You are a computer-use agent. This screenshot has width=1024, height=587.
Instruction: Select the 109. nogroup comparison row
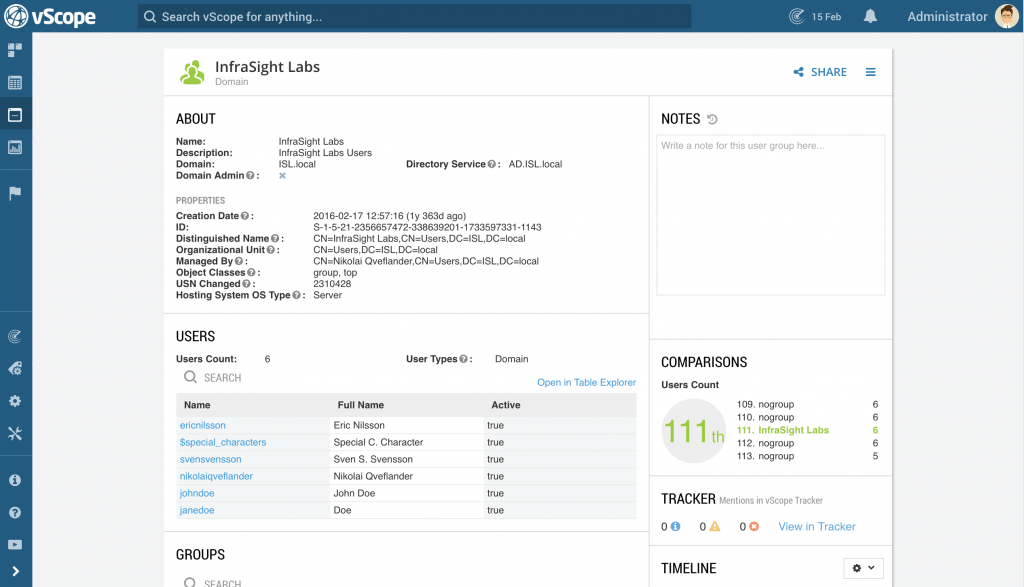[807, 404]
